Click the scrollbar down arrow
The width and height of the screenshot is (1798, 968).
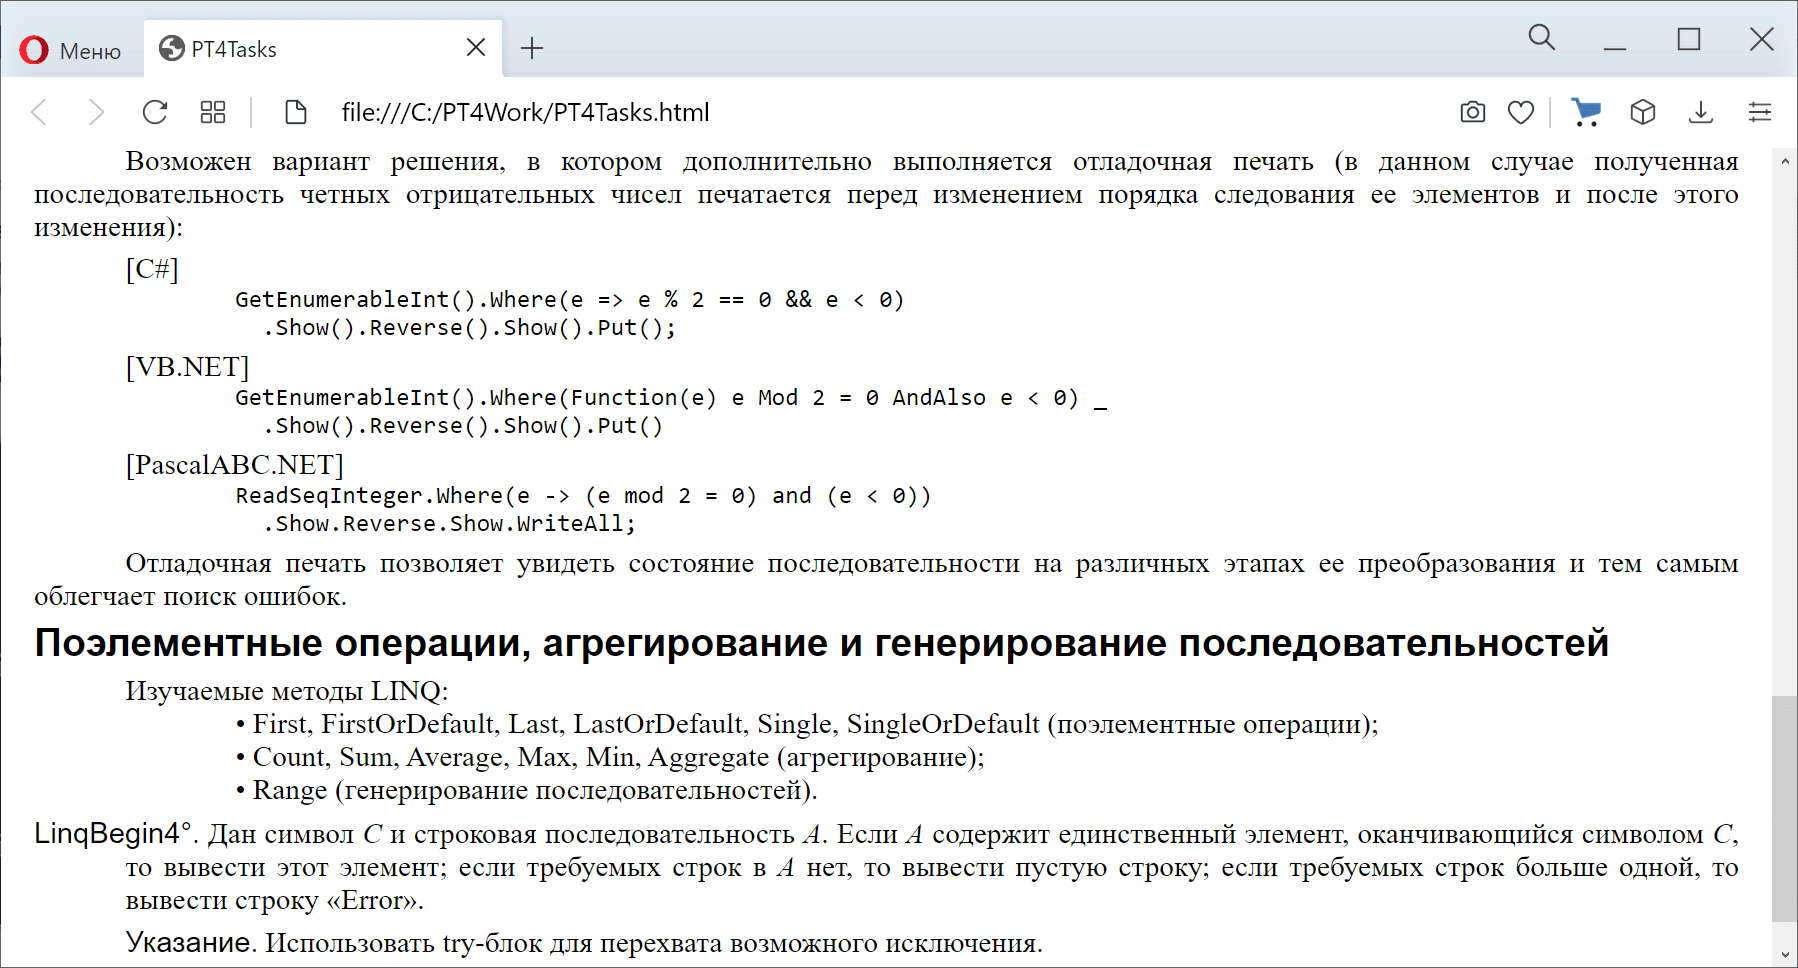click(1785, 955)
